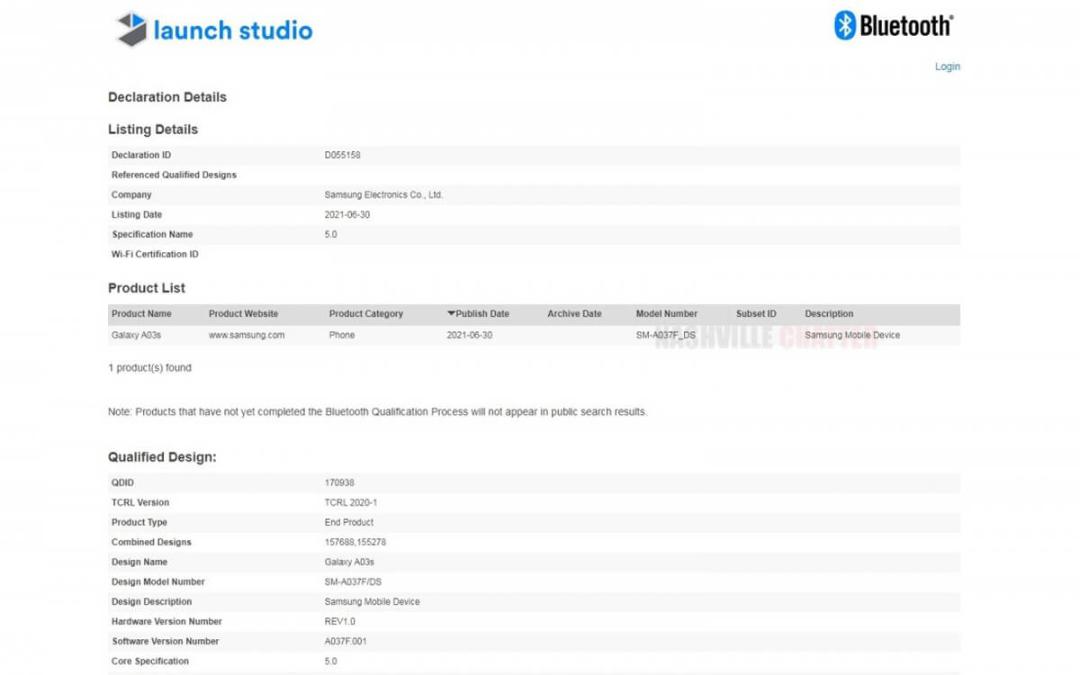Select Samsung Mobile Device in product row

click(852, 335)
